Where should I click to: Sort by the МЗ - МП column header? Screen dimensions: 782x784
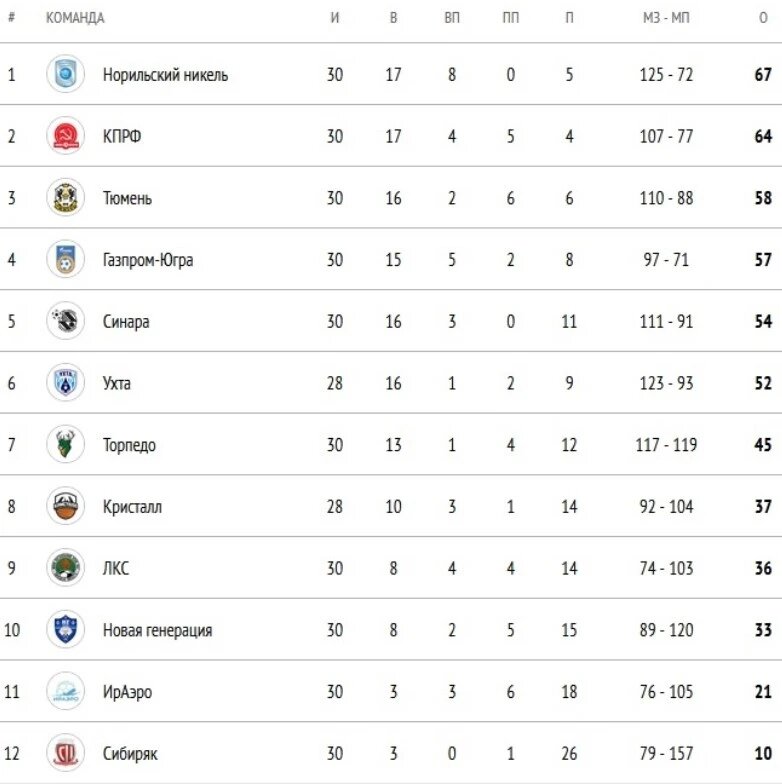click(666, 18)
